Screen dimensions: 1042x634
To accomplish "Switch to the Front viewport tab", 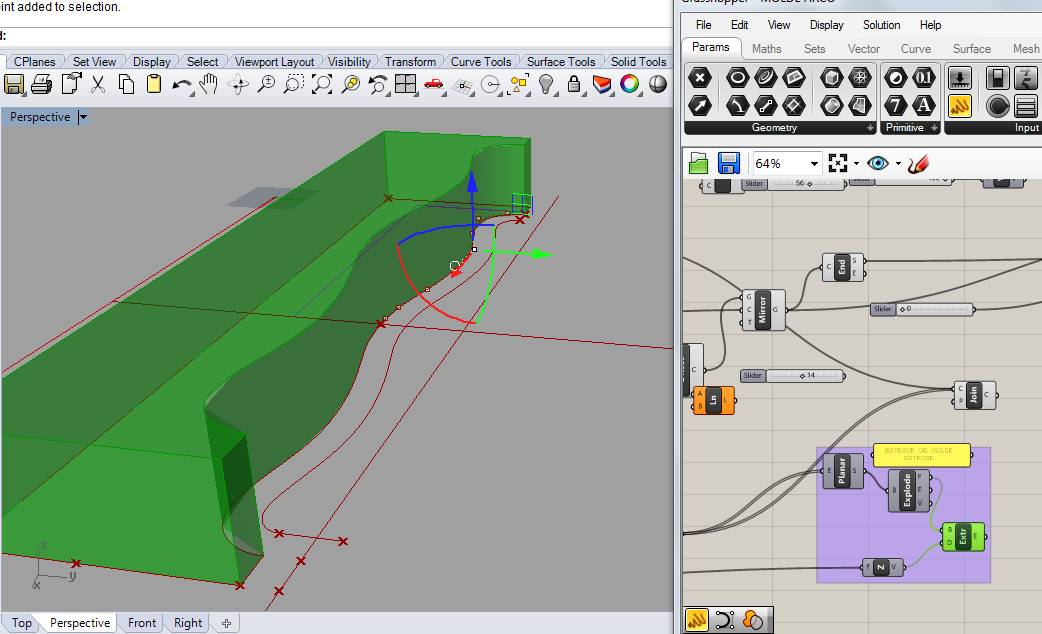I will 142,623.
